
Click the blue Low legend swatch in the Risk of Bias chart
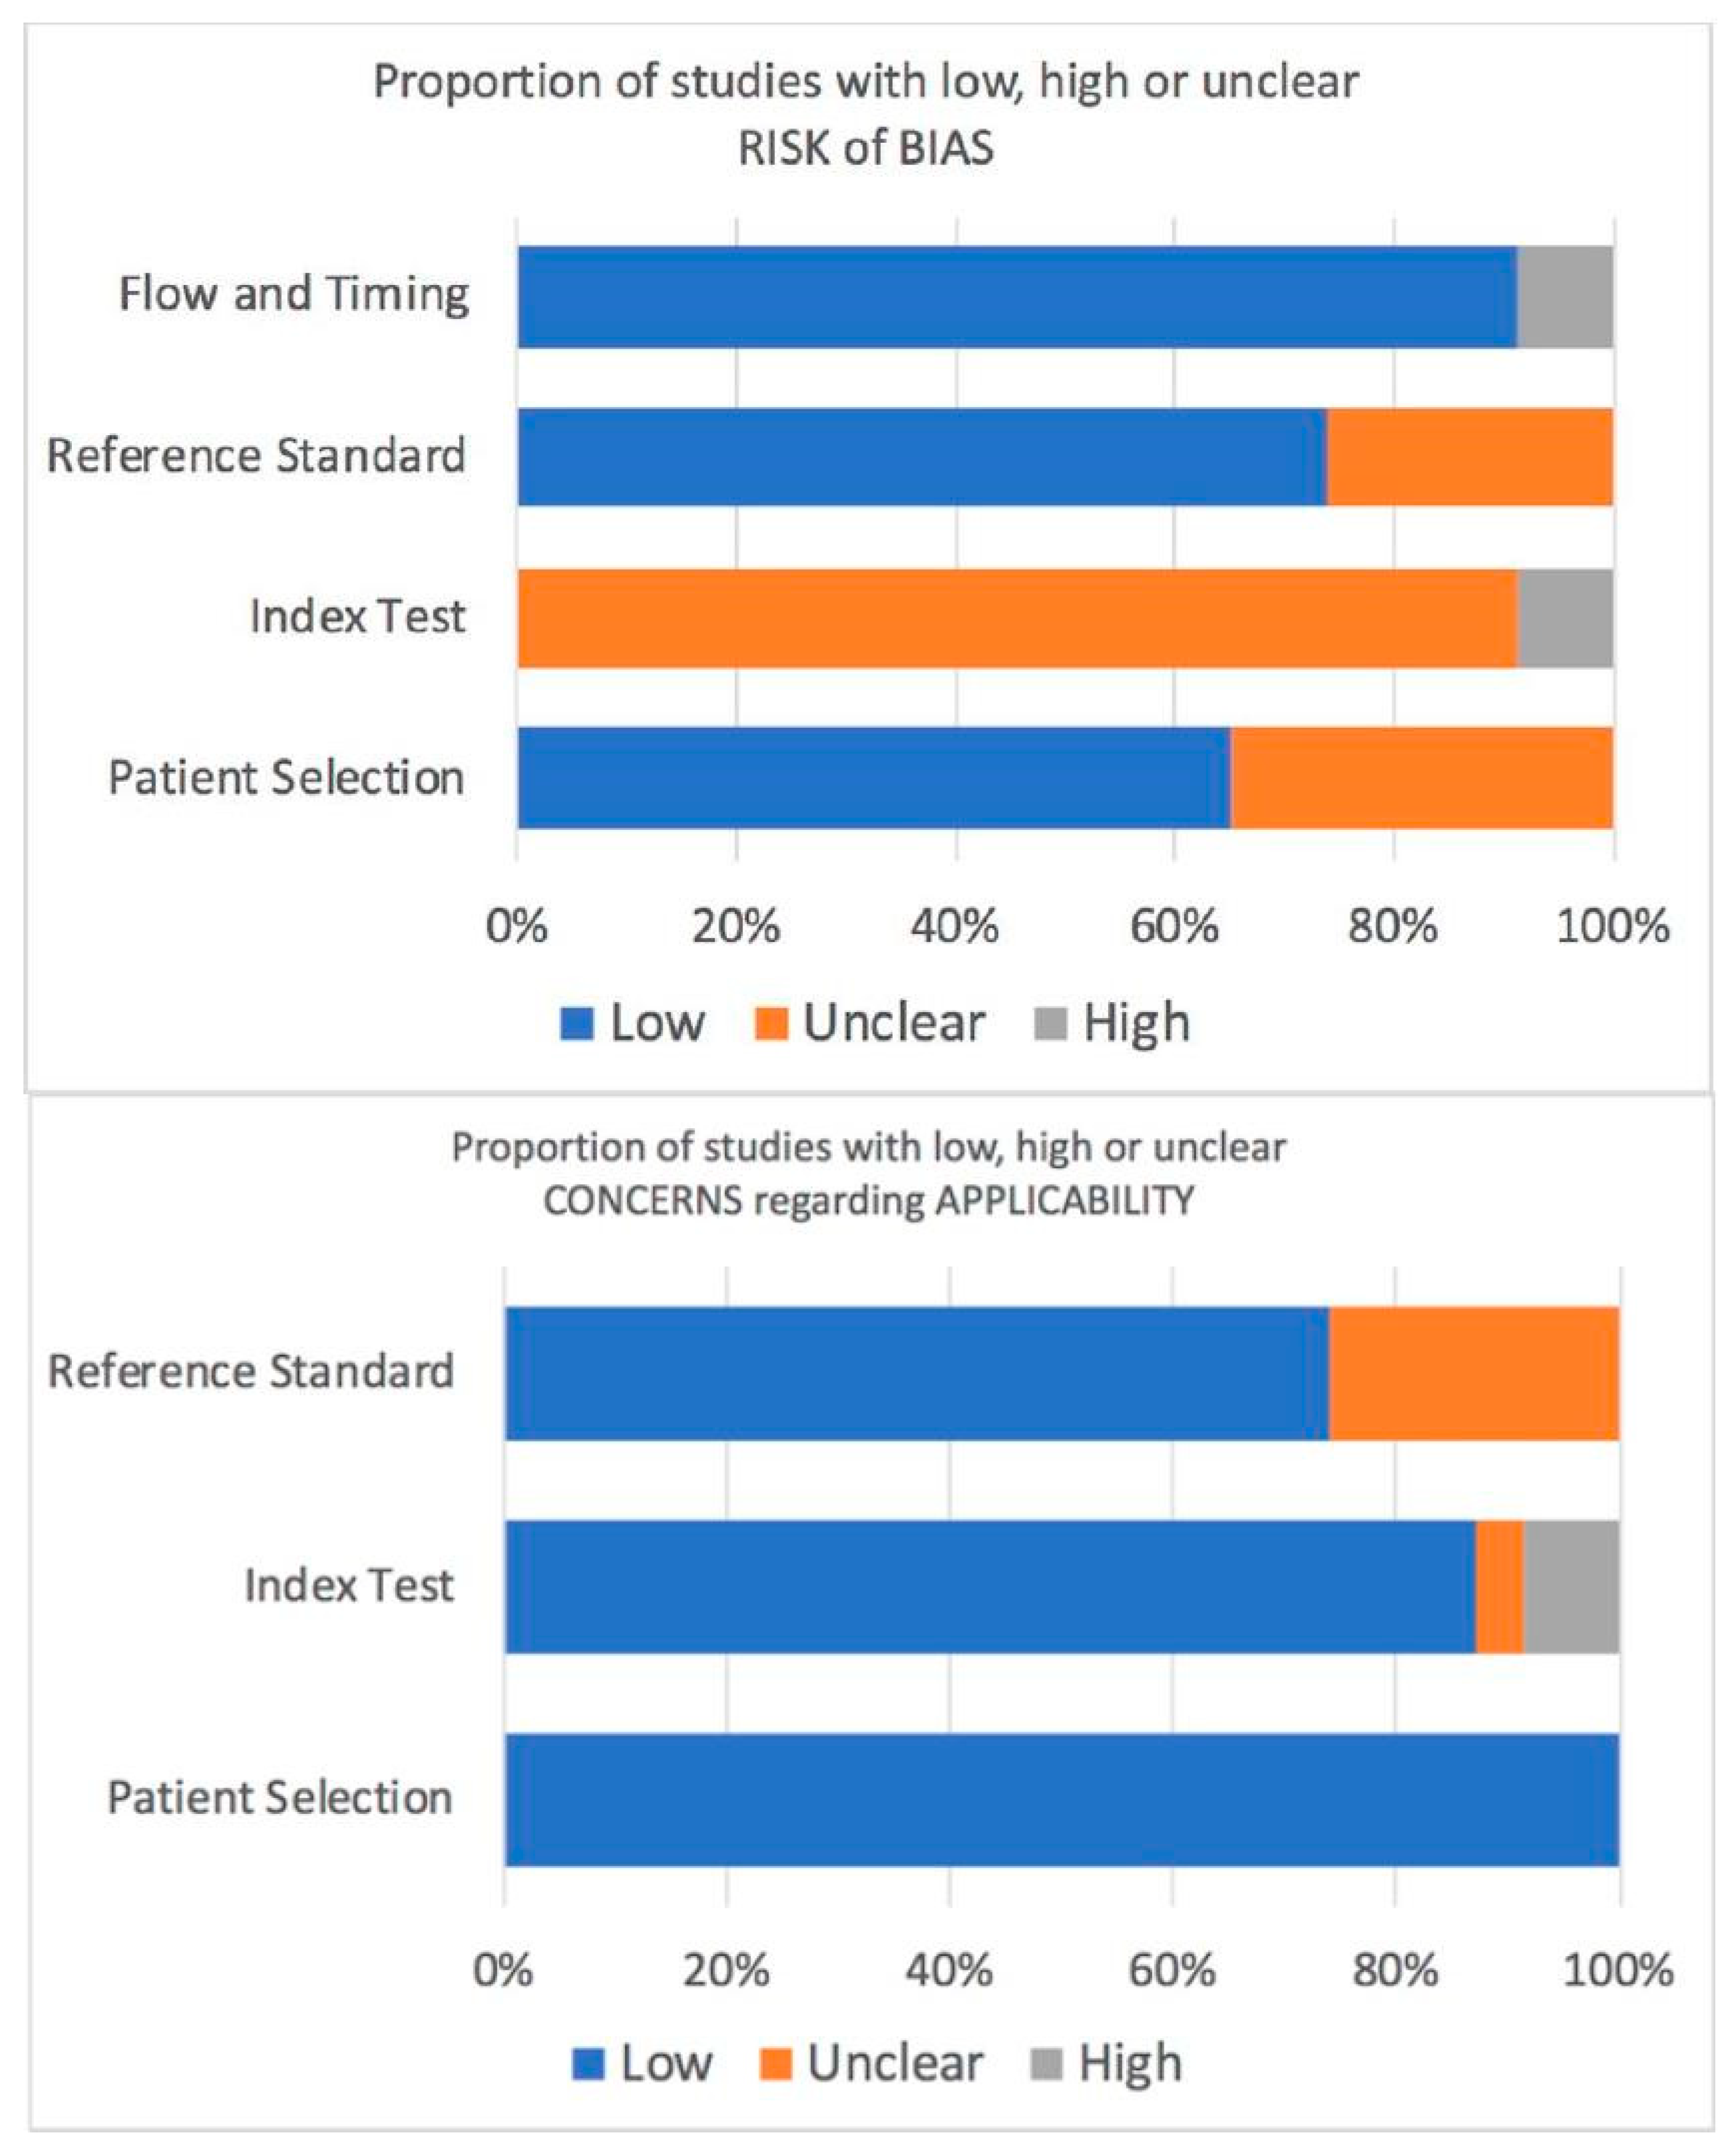coord(577,1024)
